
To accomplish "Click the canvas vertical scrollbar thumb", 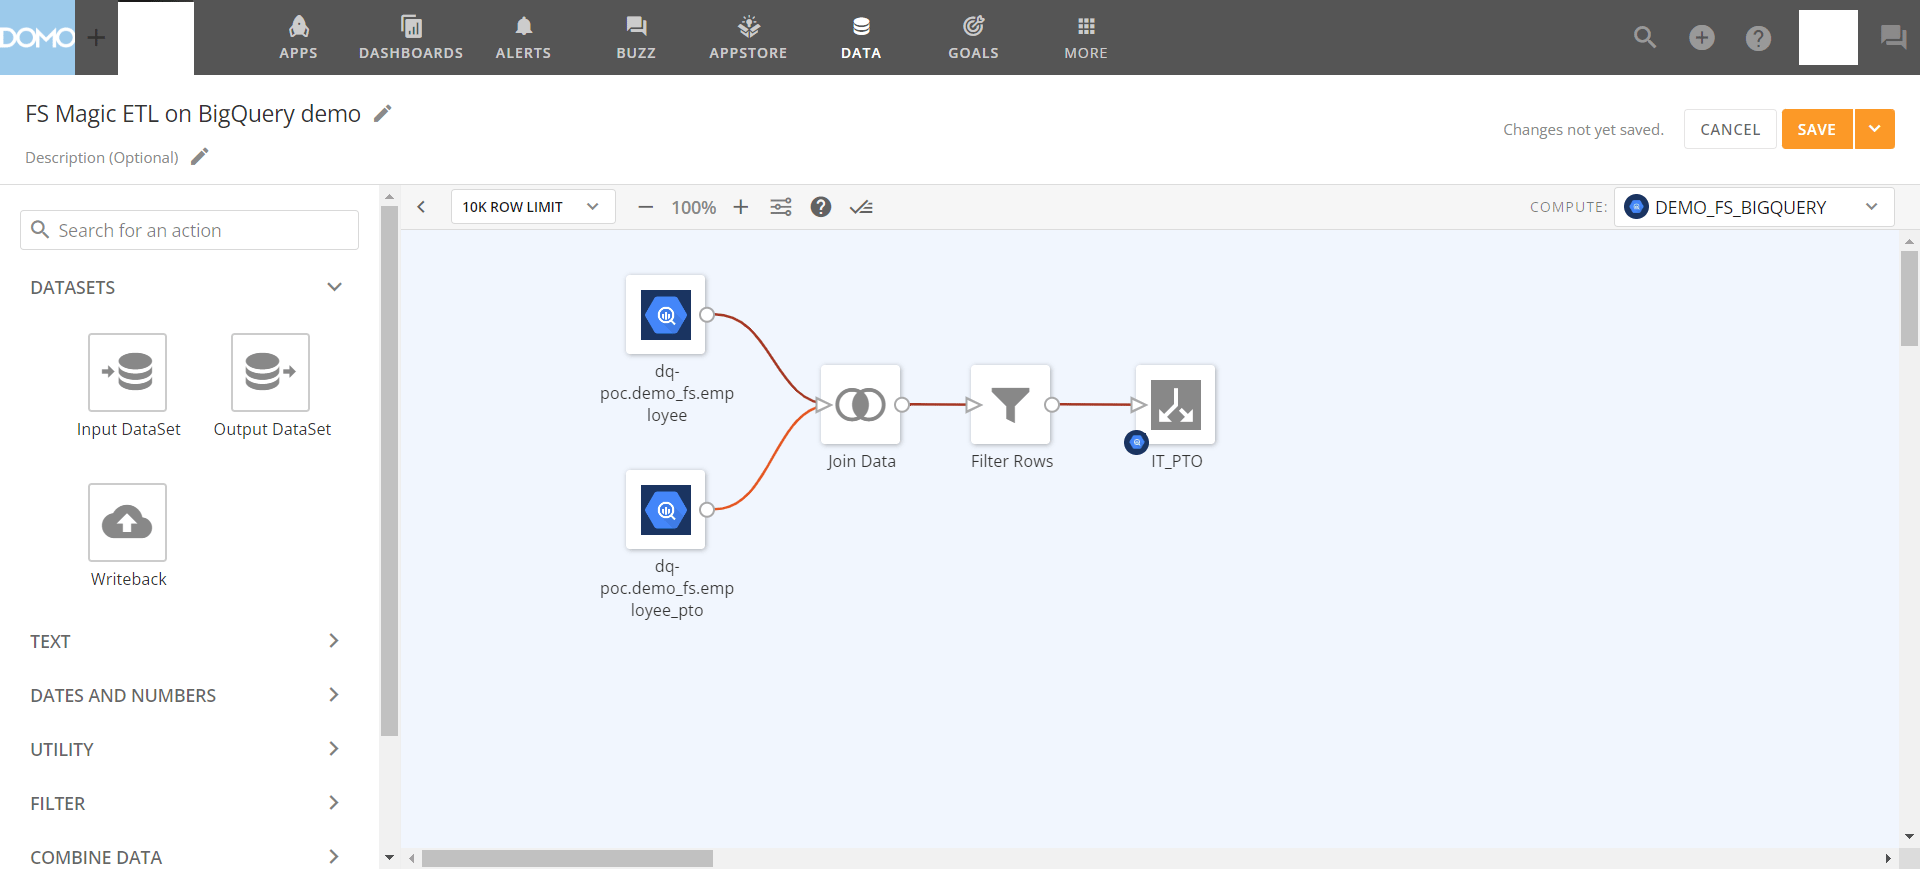I will pos(1909,298).
